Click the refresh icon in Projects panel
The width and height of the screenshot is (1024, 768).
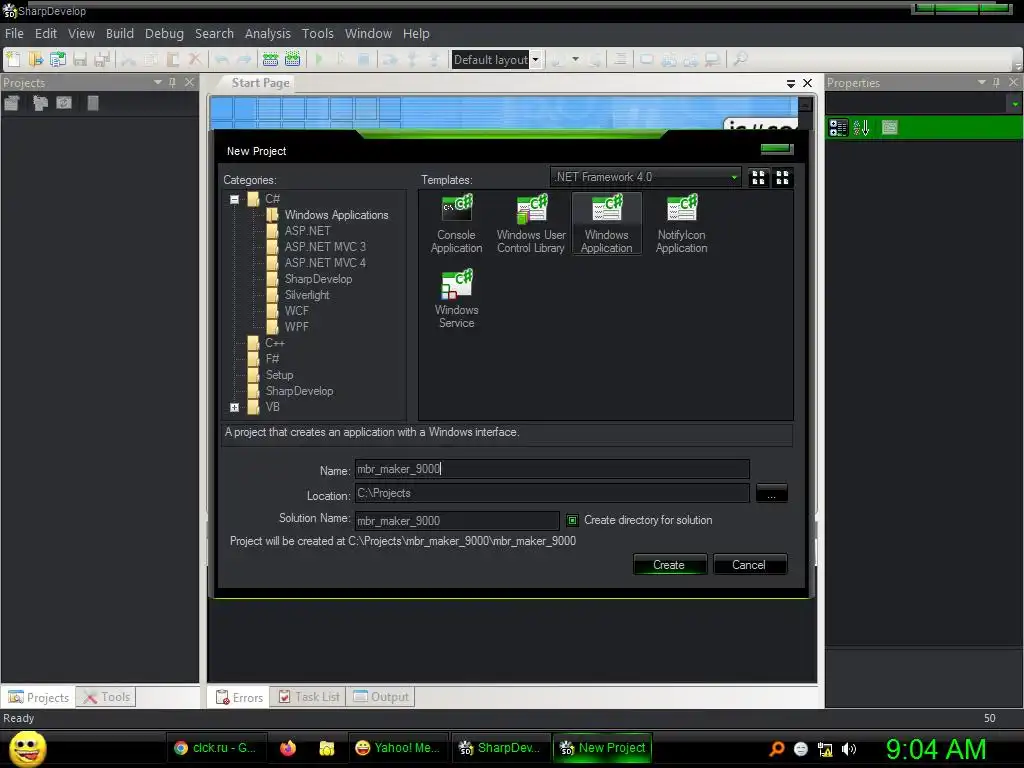pyautogui.click(x=64, y=103)
